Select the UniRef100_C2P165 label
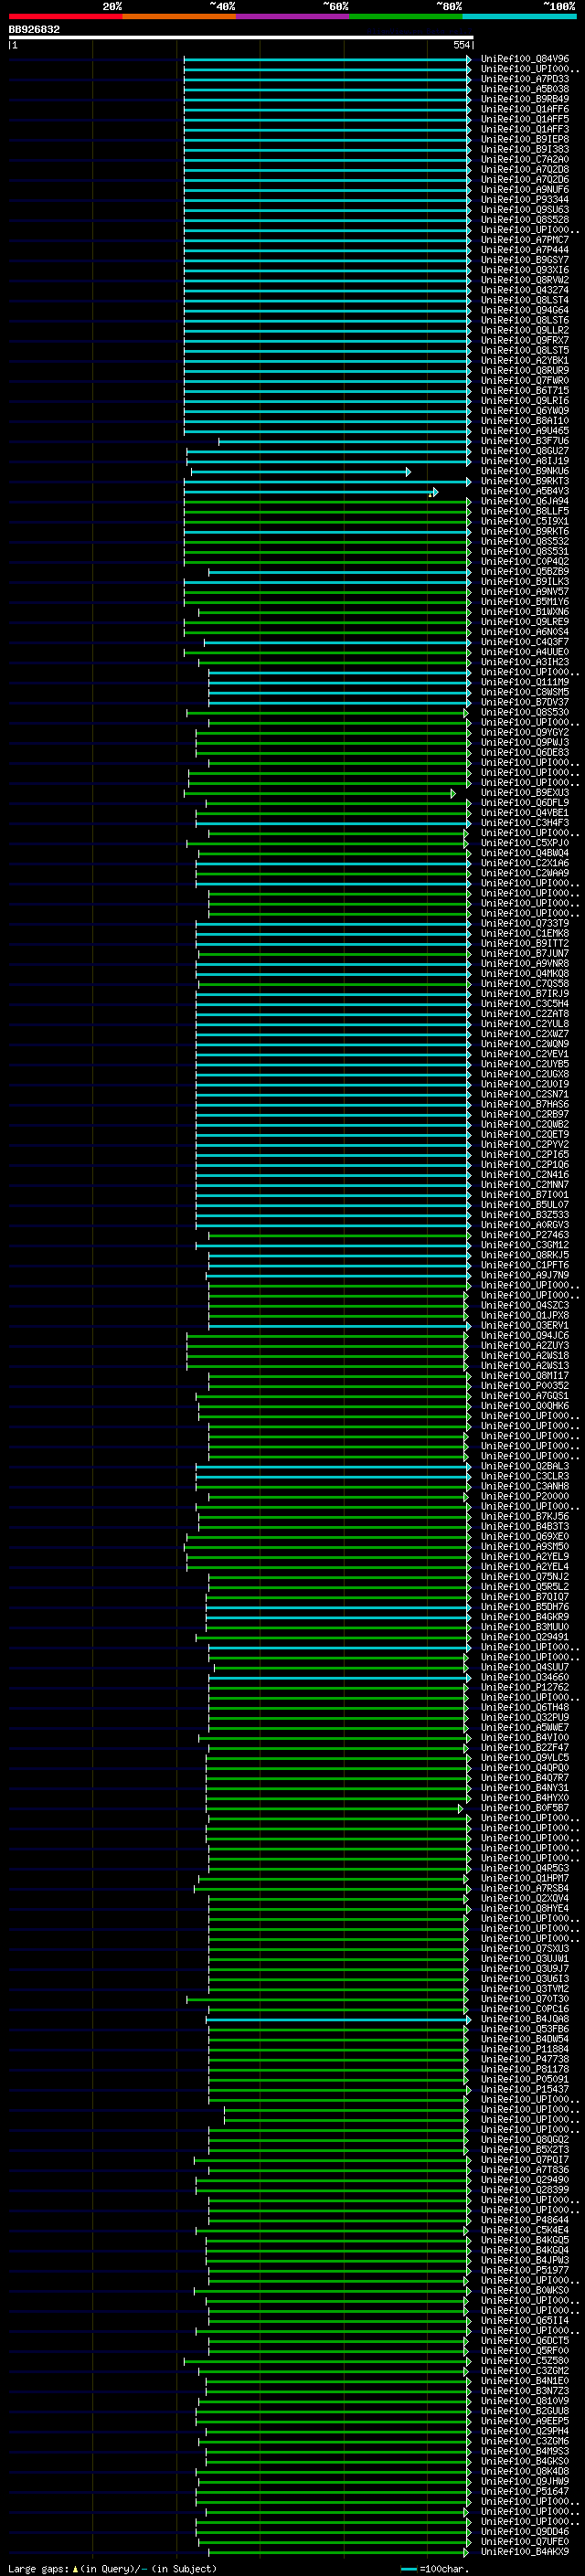This screenshot has width=585, height=2576. (x=525, y=1154)
